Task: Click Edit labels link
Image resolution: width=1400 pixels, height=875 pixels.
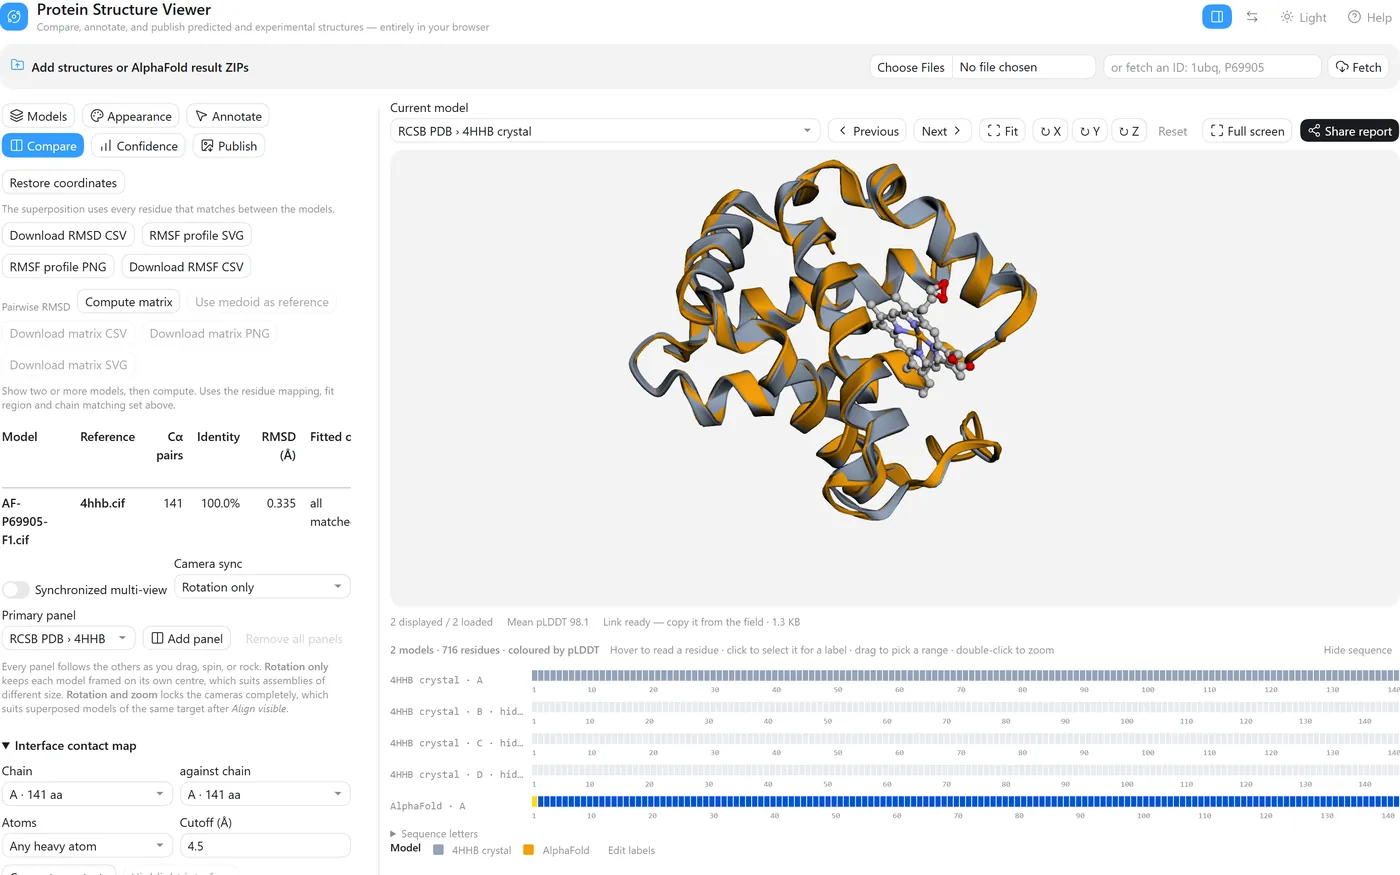Action: point(631,850)
